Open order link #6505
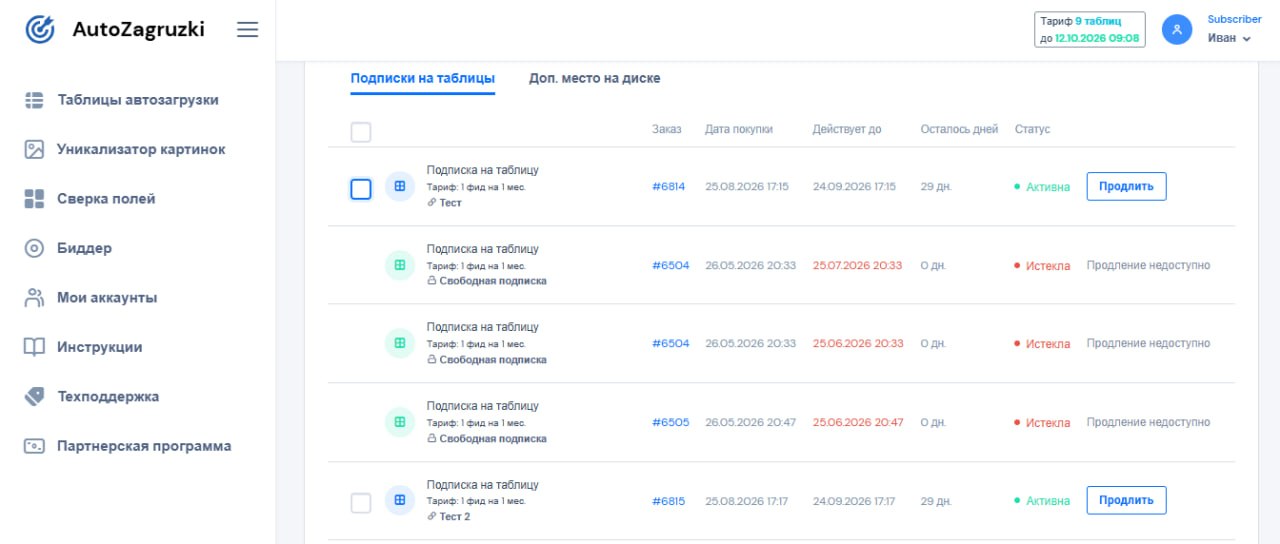 point(671,422)
